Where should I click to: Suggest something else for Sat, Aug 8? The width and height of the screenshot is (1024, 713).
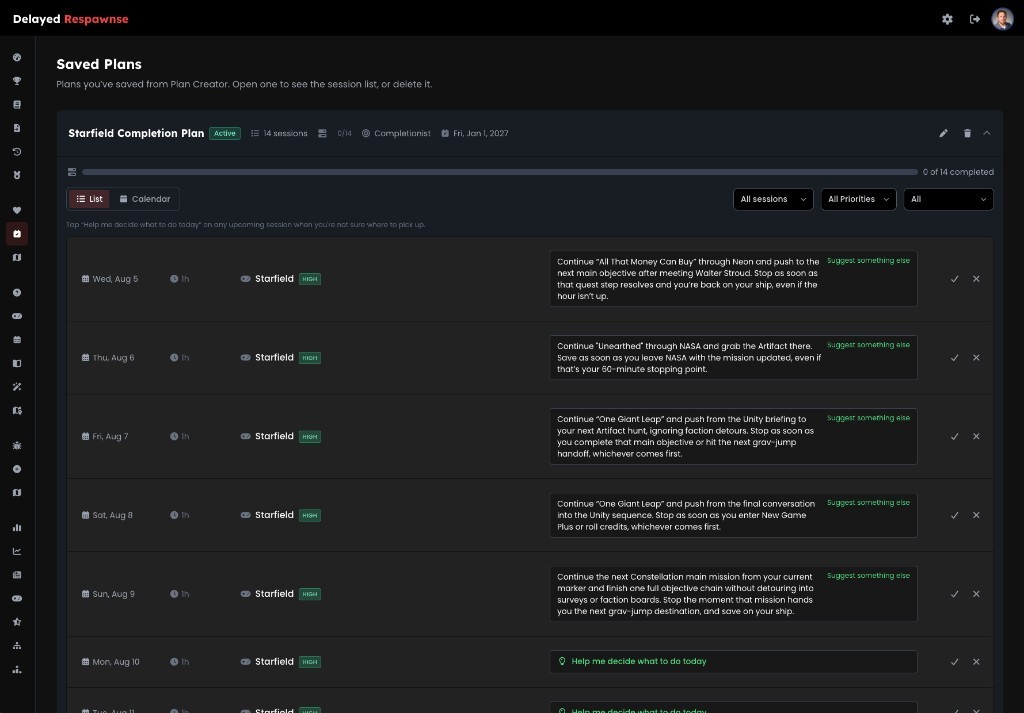click(x=868, y=503)
